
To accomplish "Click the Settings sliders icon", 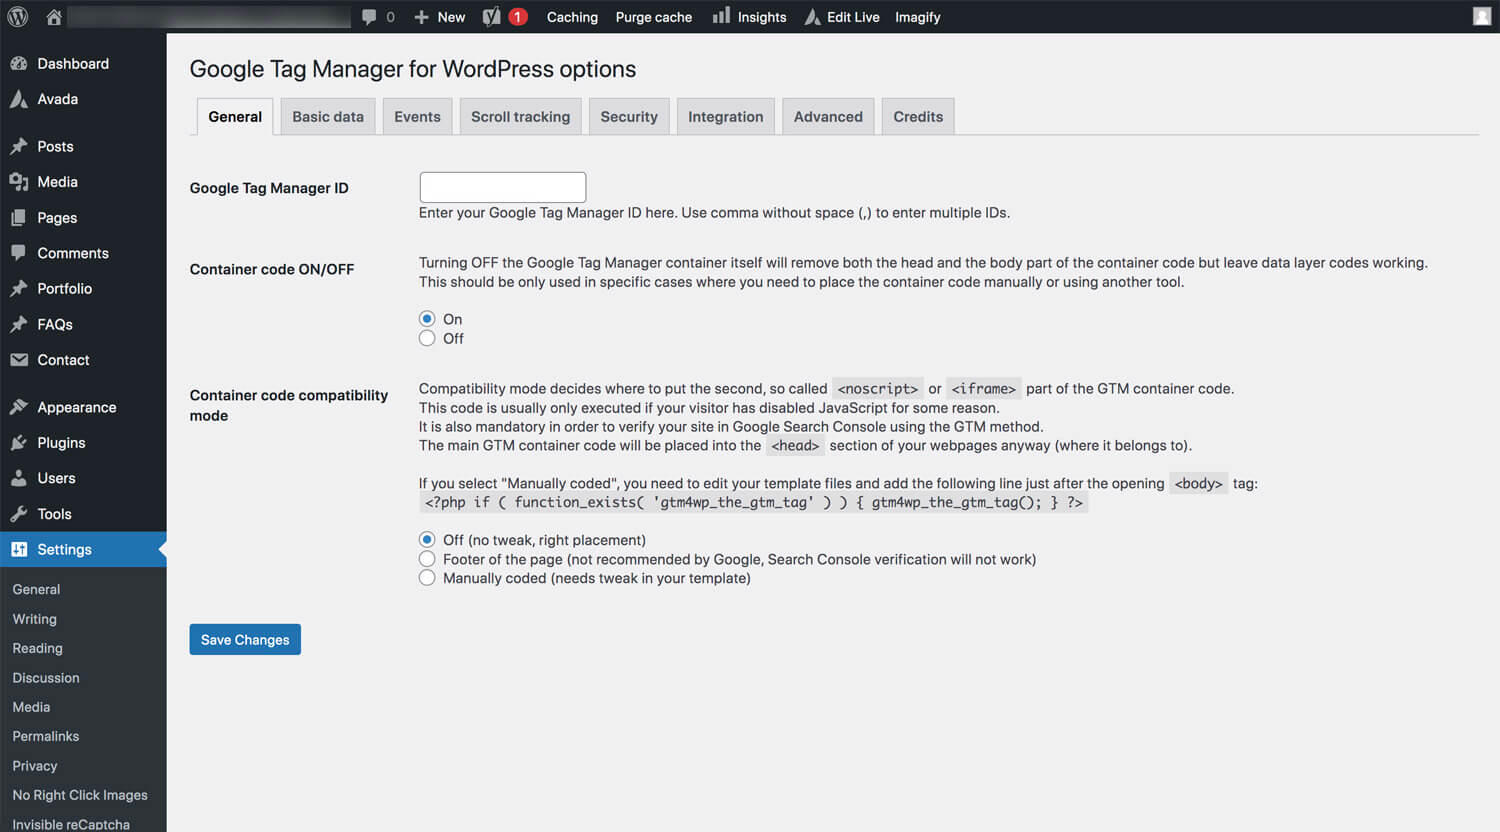I will [19, 549].
